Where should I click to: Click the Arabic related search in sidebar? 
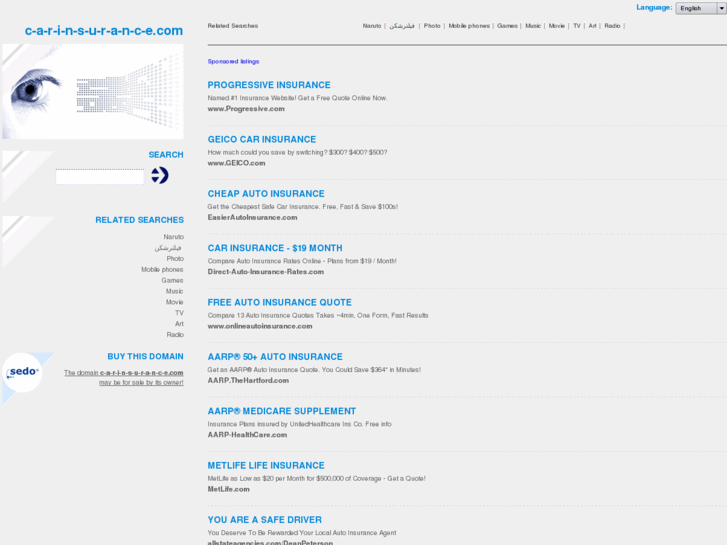point(168,248)
